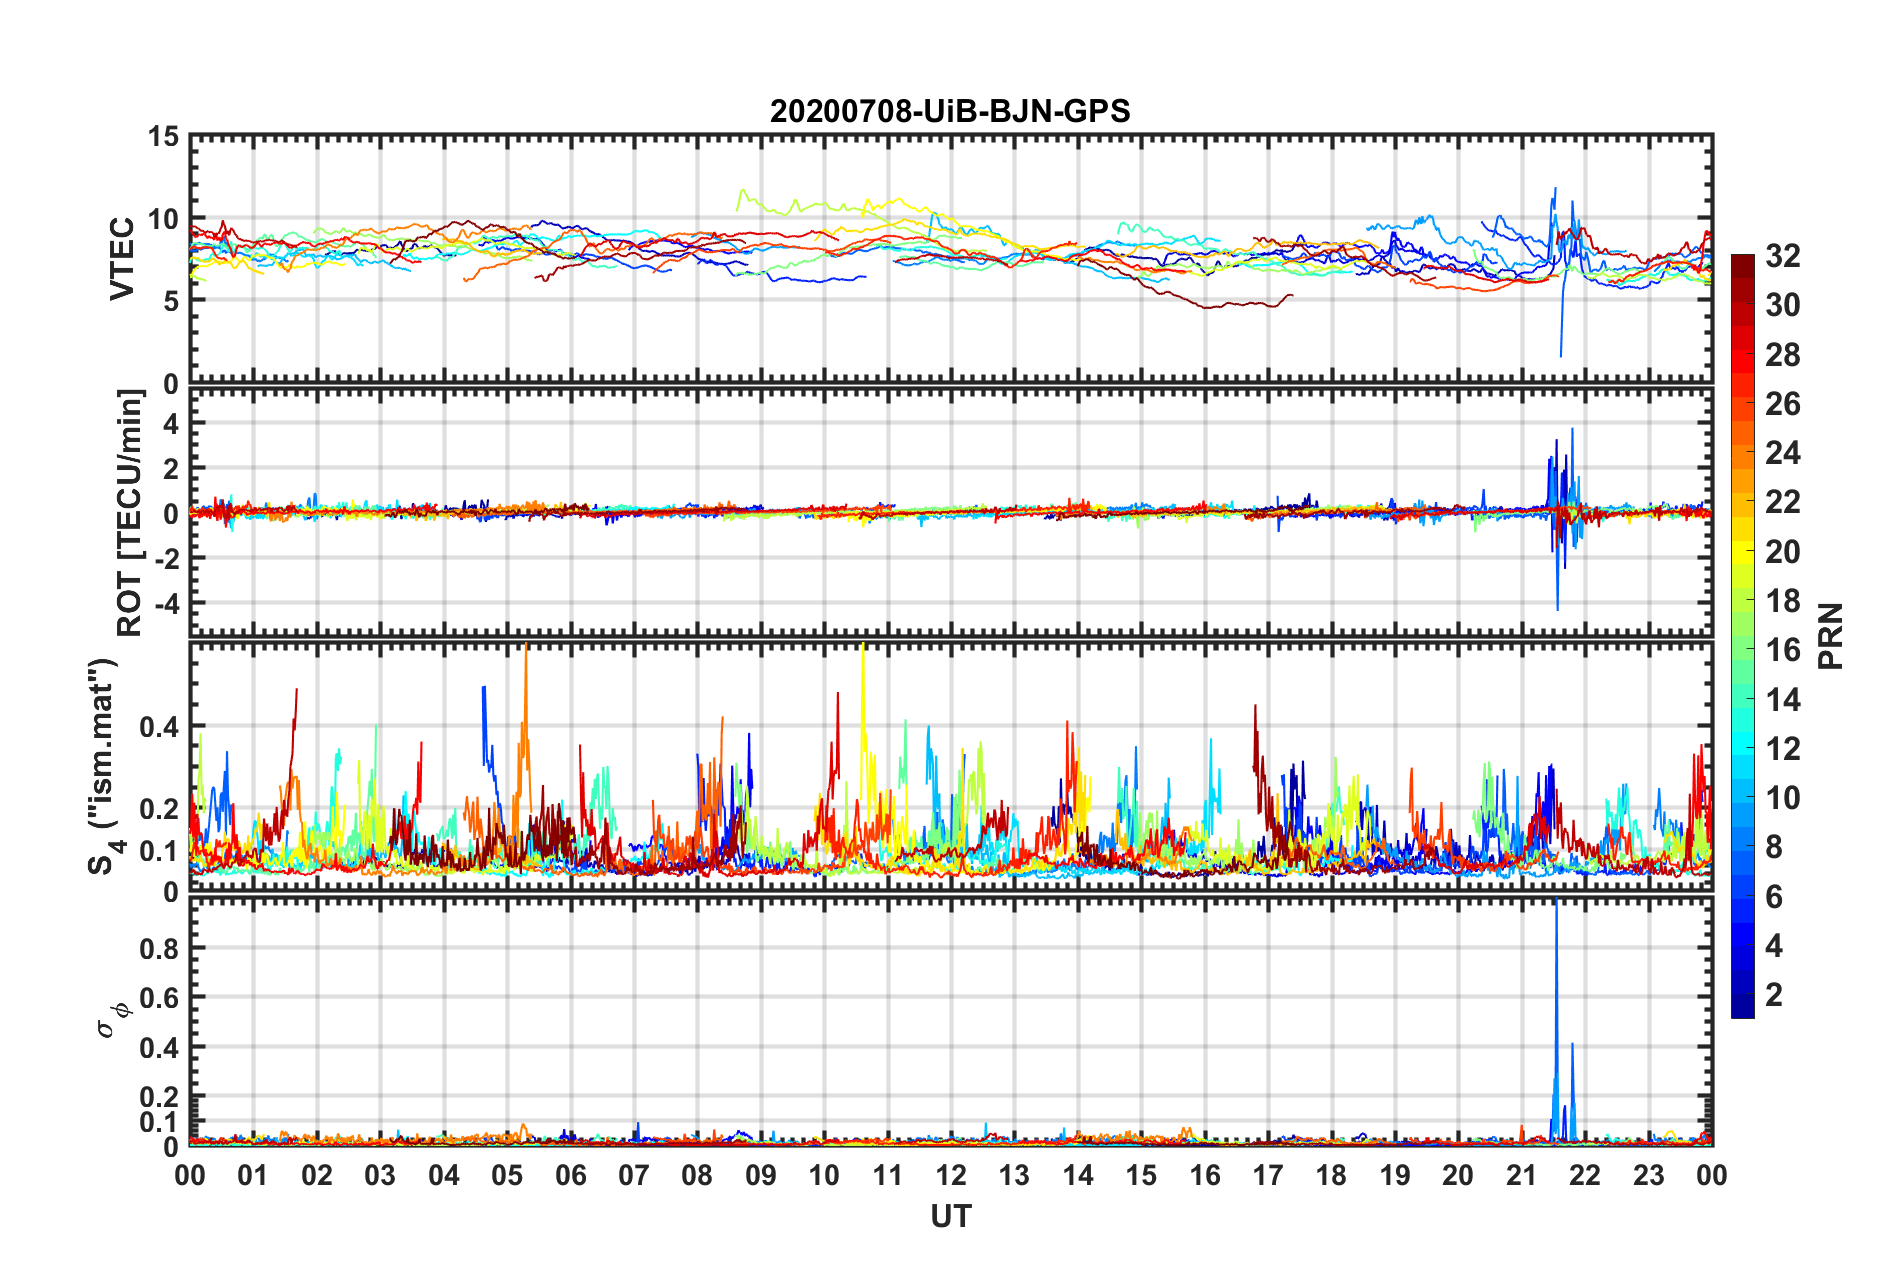
Task: Click colorbar tick label 24
Action: point(1782,453)
